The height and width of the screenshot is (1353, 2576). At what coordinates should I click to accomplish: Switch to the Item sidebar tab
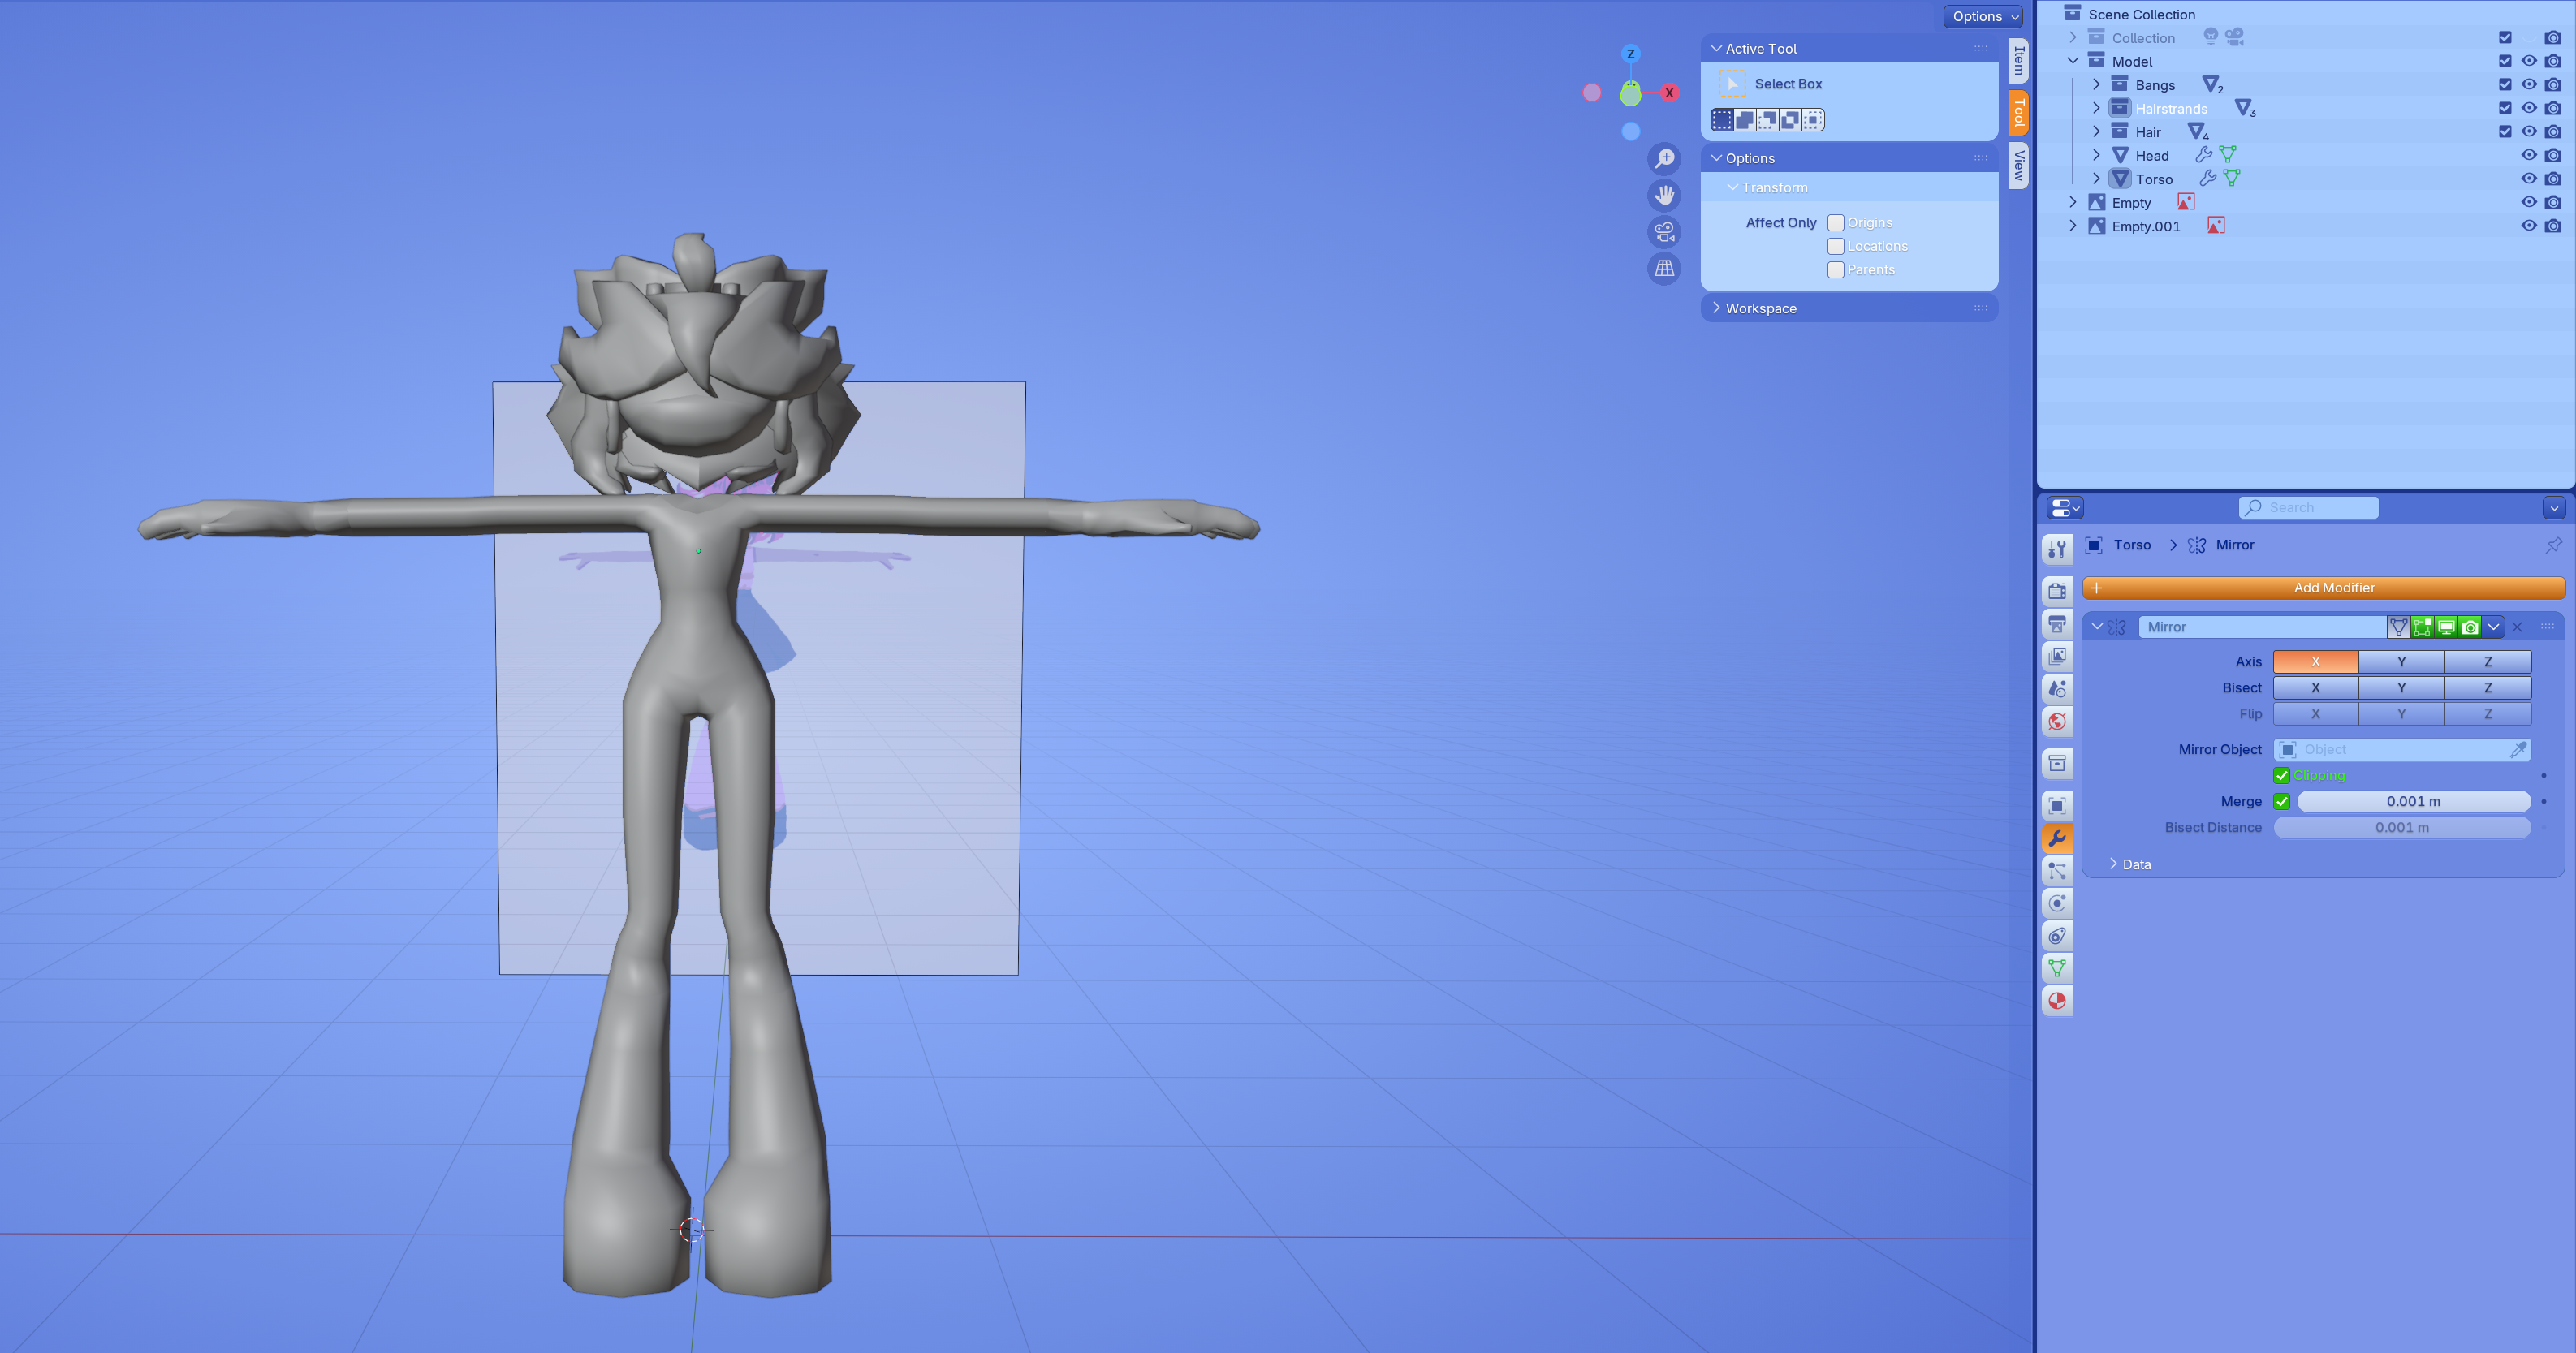pos(2019,61)
